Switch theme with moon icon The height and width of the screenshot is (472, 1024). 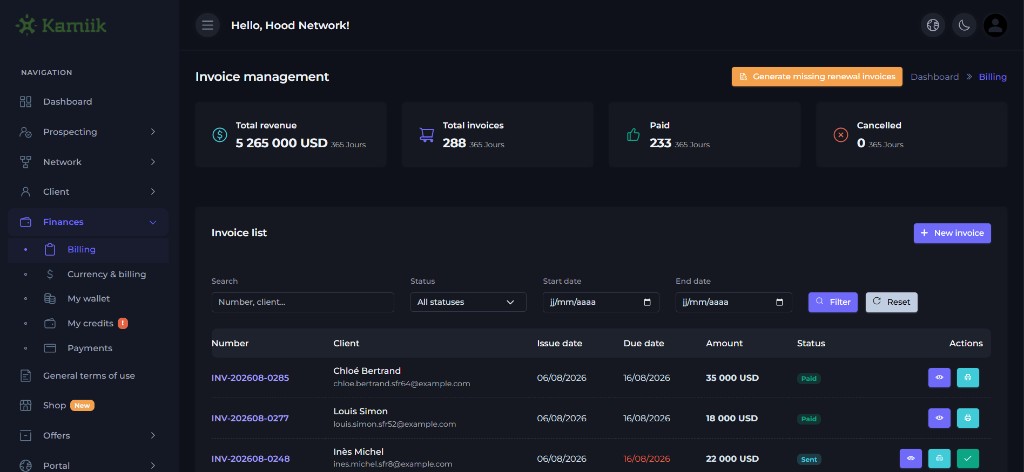click(964, 25)
